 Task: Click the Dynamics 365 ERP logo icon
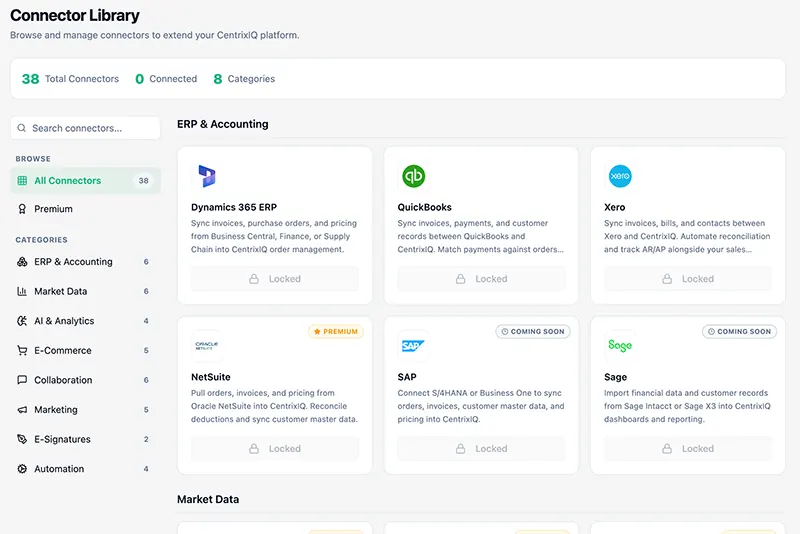[207, 176]
